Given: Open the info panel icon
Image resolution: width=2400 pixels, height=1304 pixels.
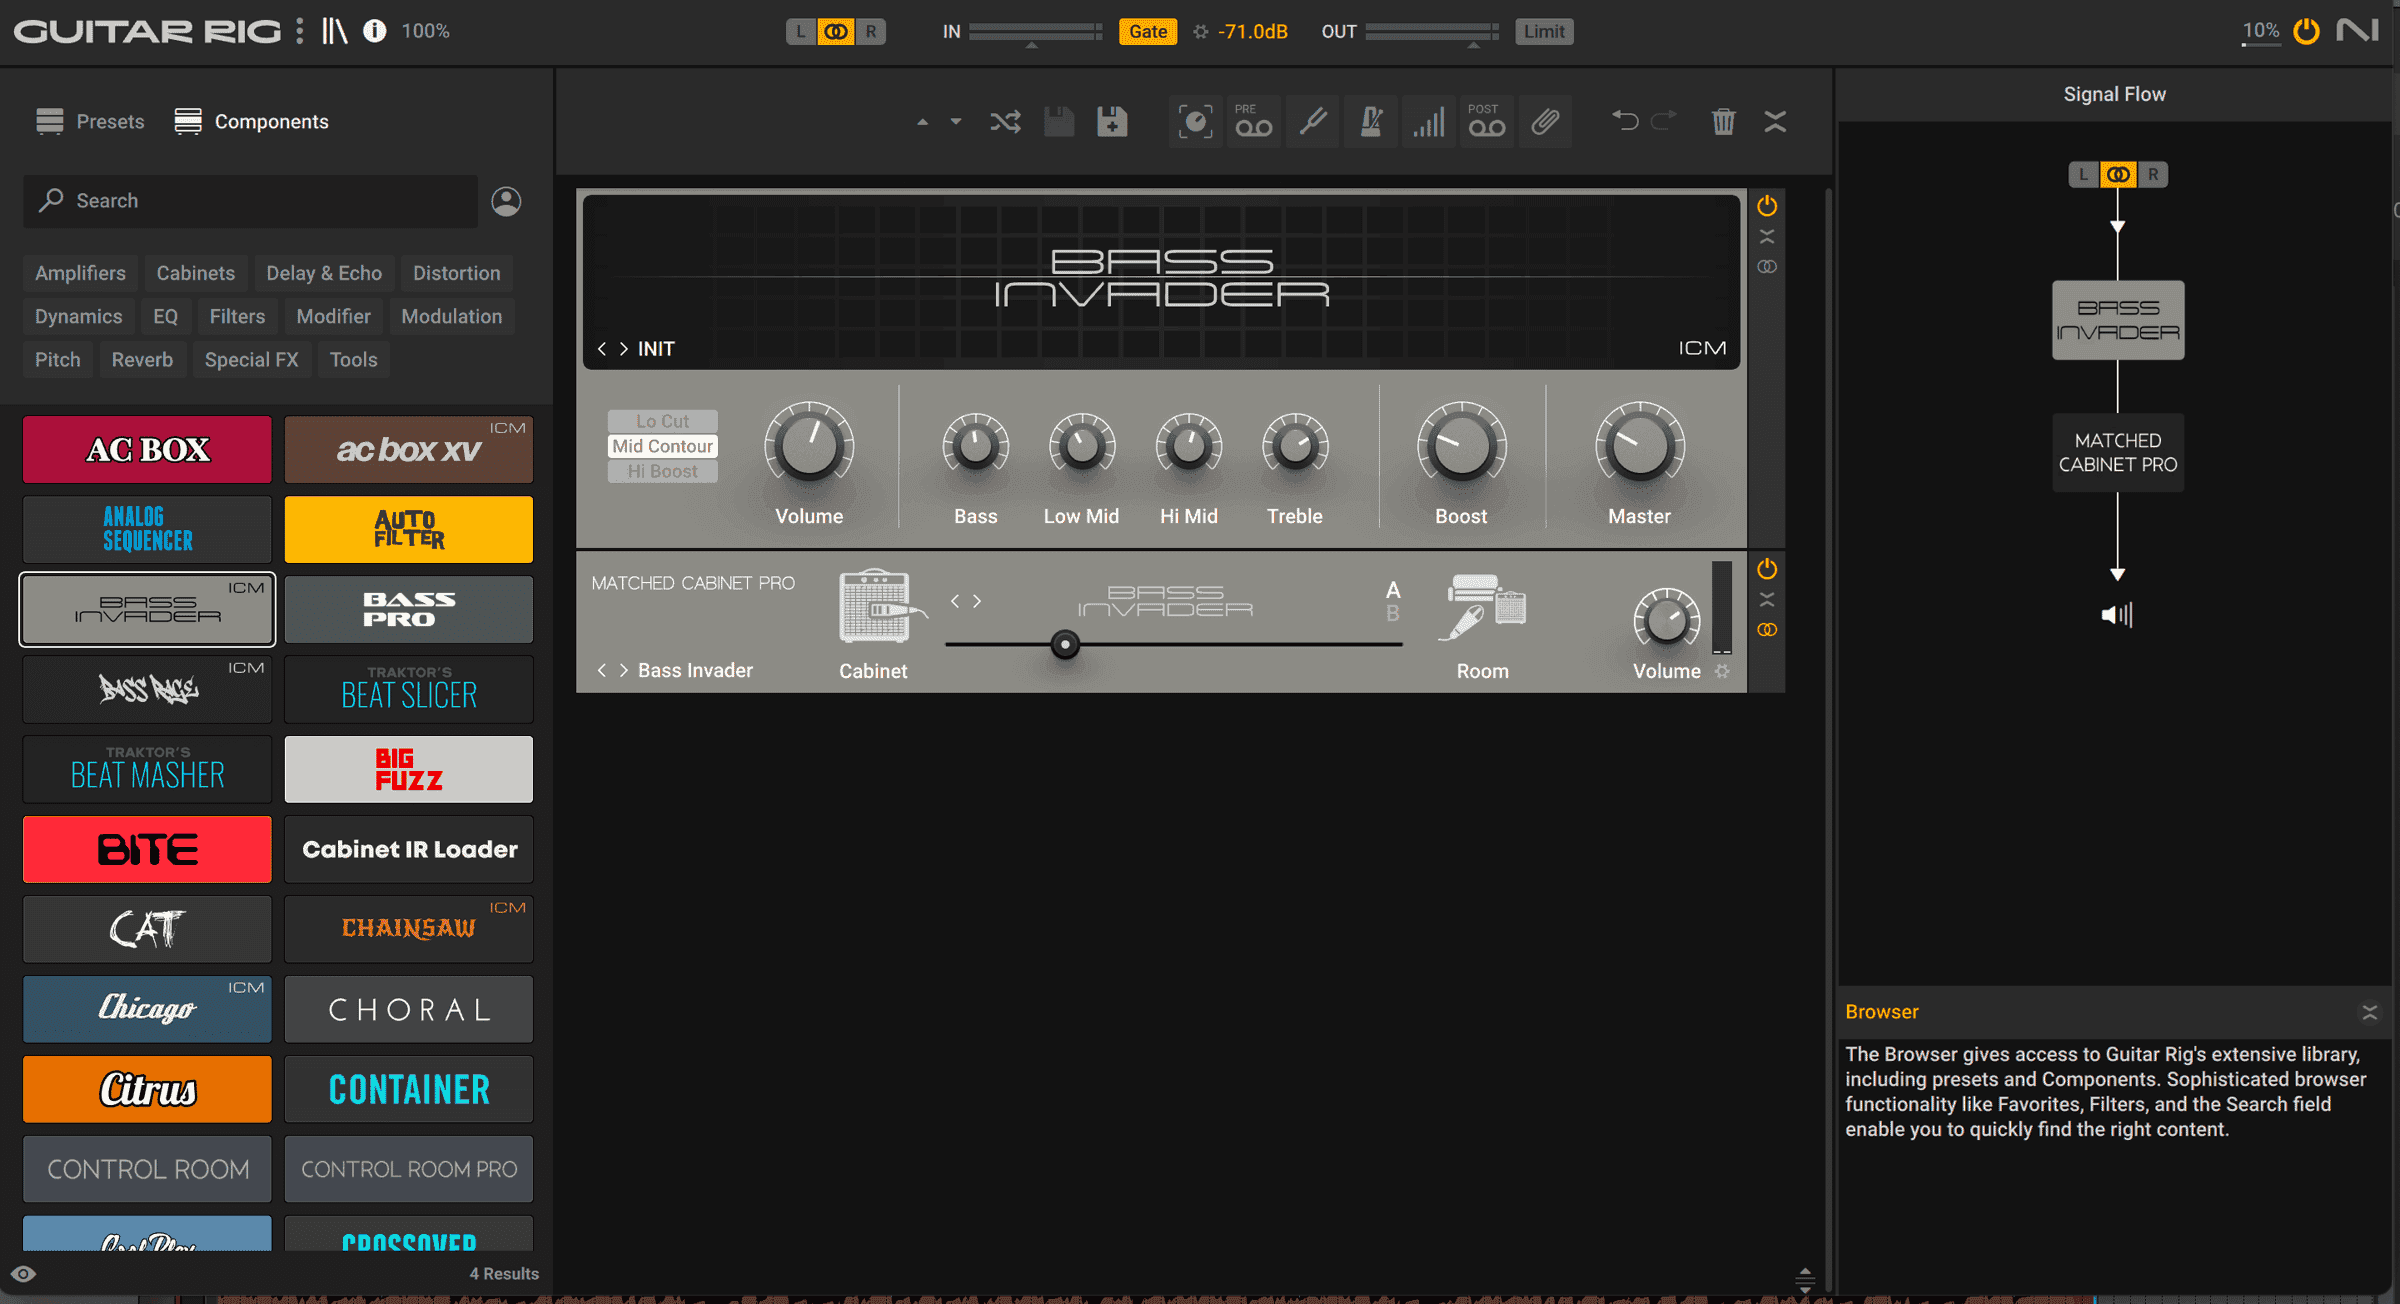Looking at the screenshot, I should [x=375, y=31].
